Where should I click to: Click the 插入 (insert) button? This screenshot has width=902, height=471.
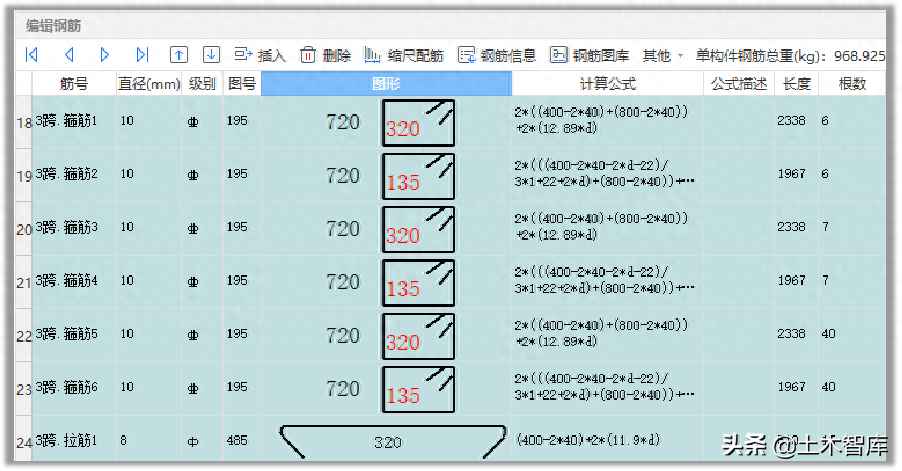259,55
